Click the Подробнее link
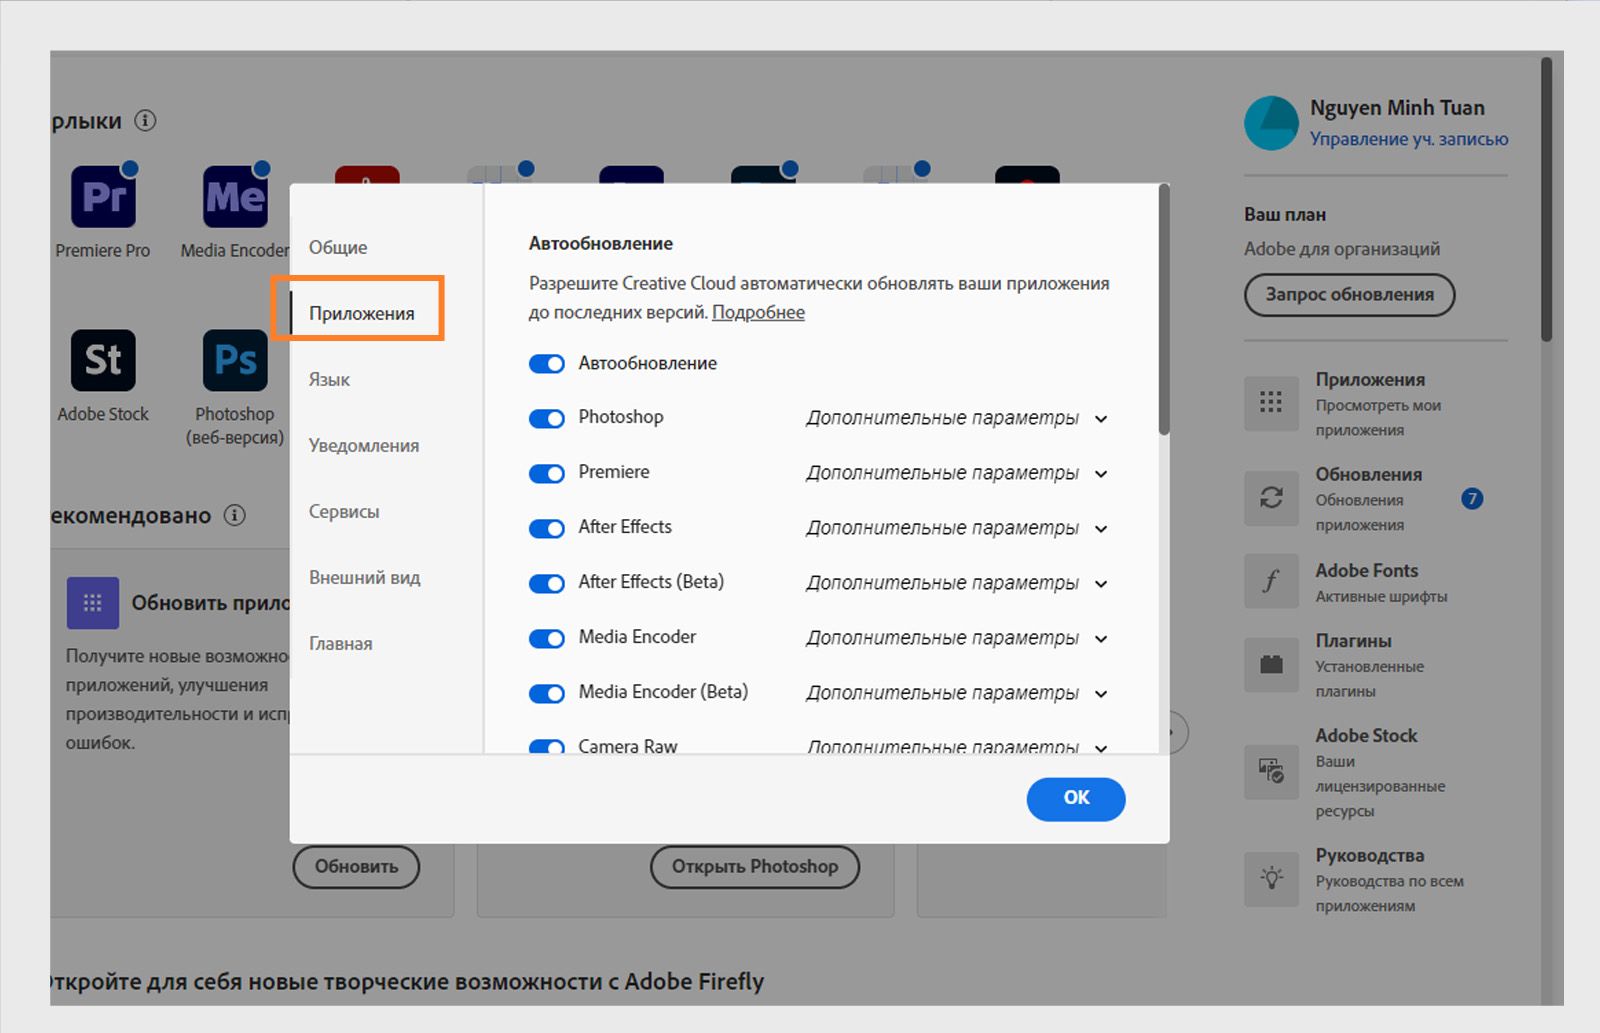 click(x=758, y=312)
